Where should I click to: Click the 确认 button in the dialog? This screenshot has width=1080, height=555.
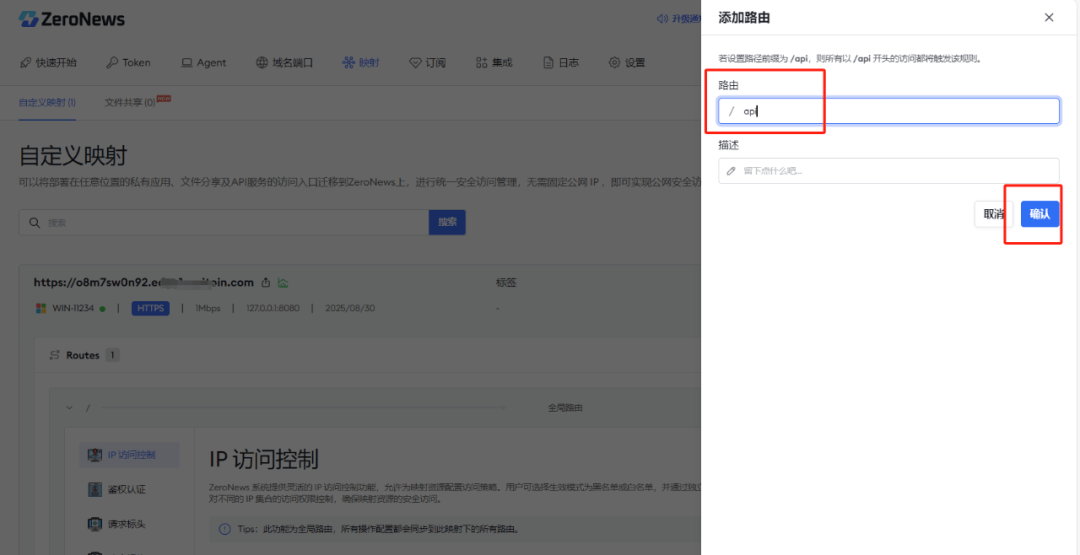click(1039, 214)
